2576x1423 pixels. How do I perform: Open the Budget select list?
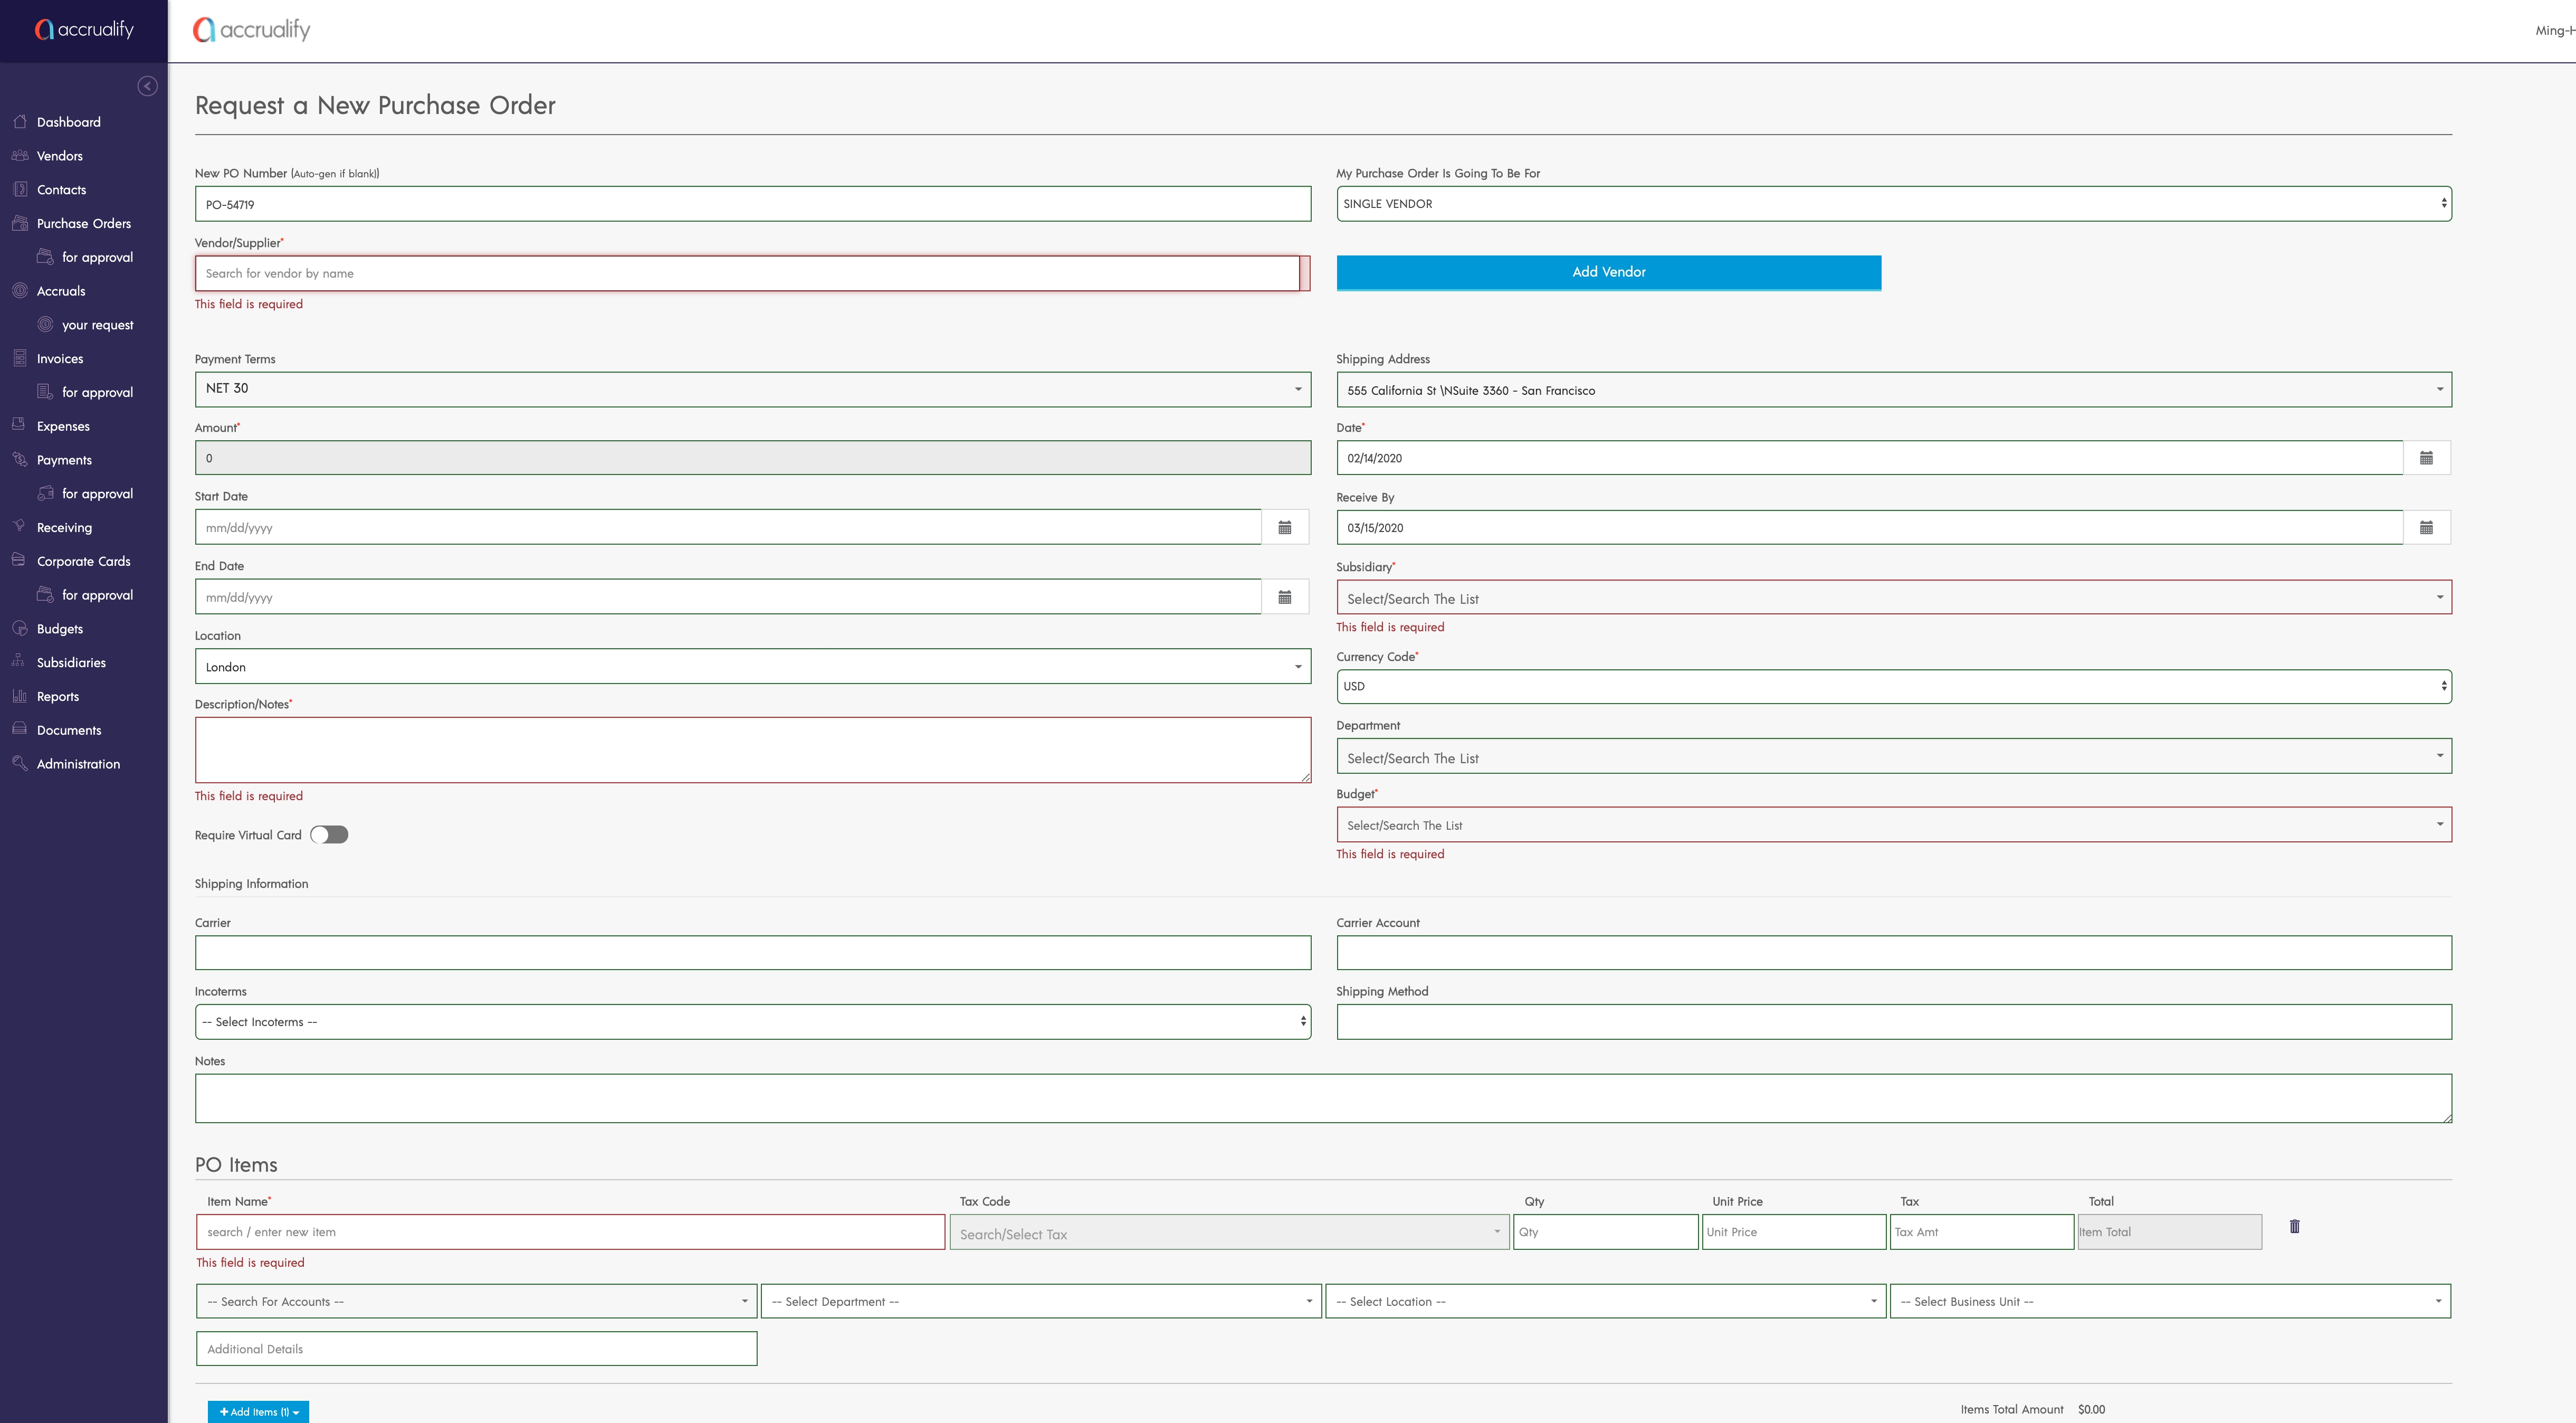[x=1893, y=825]
